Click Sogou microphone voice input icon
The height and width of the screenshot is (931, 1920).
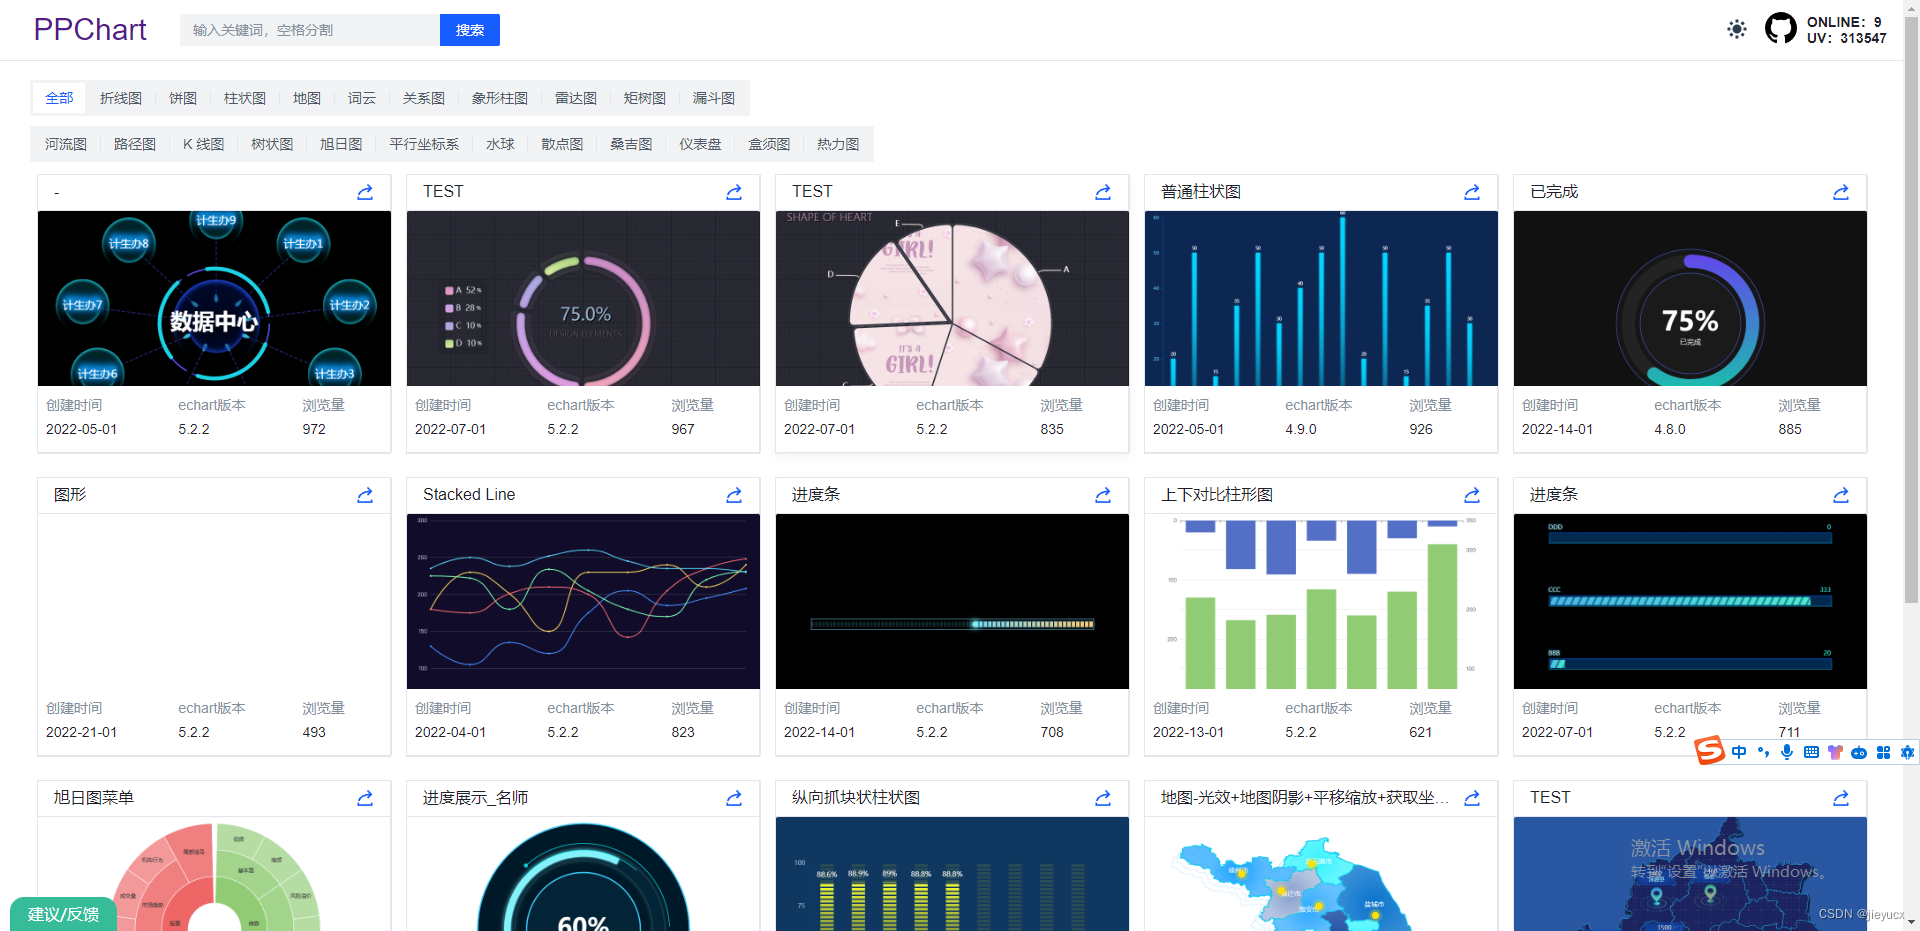tap(1787, 752)
